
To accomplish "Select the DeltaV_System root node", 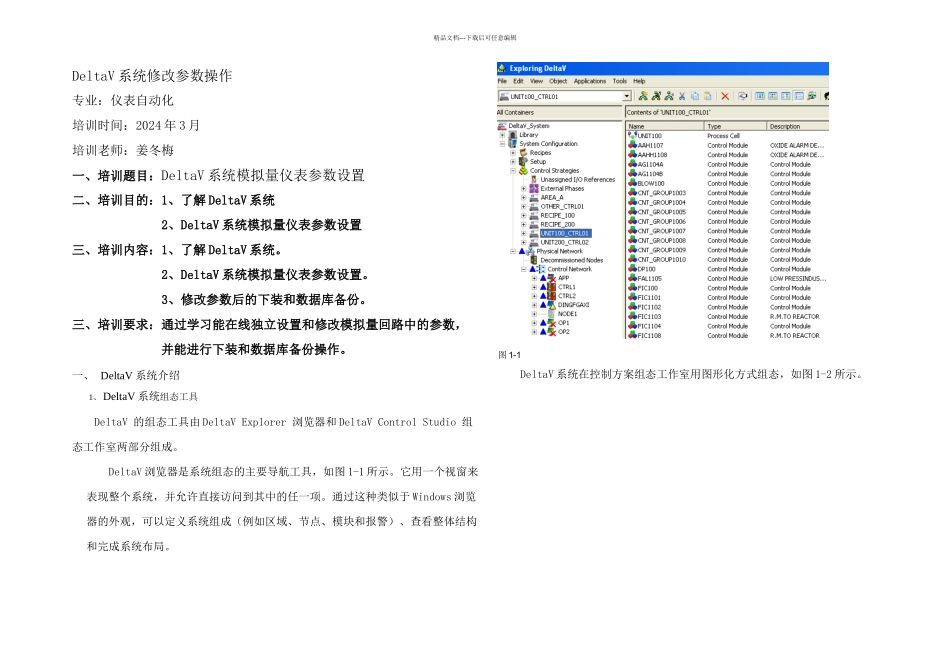I will (529, 126).
